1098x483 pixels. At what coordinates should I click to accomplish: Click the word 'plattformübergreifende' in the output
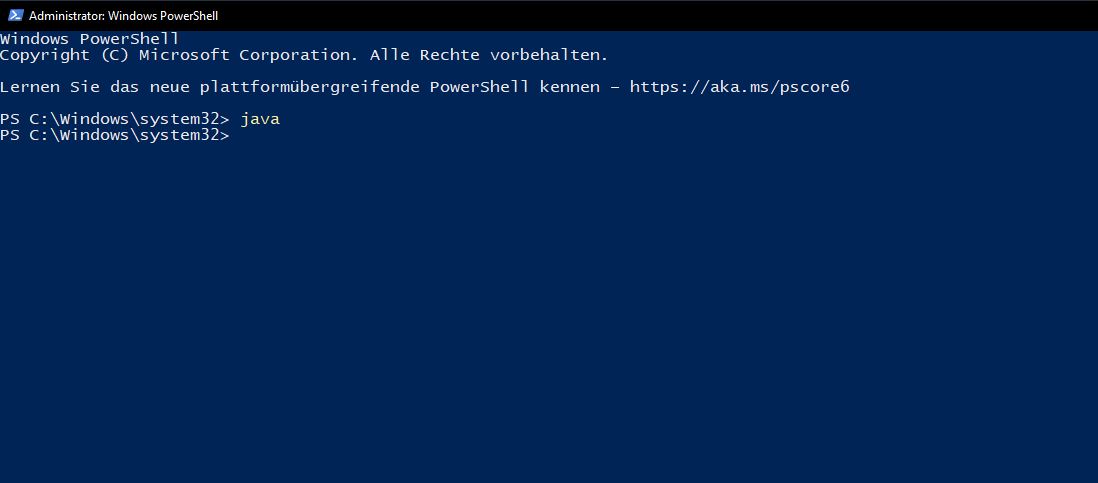[x=310, y=87]
